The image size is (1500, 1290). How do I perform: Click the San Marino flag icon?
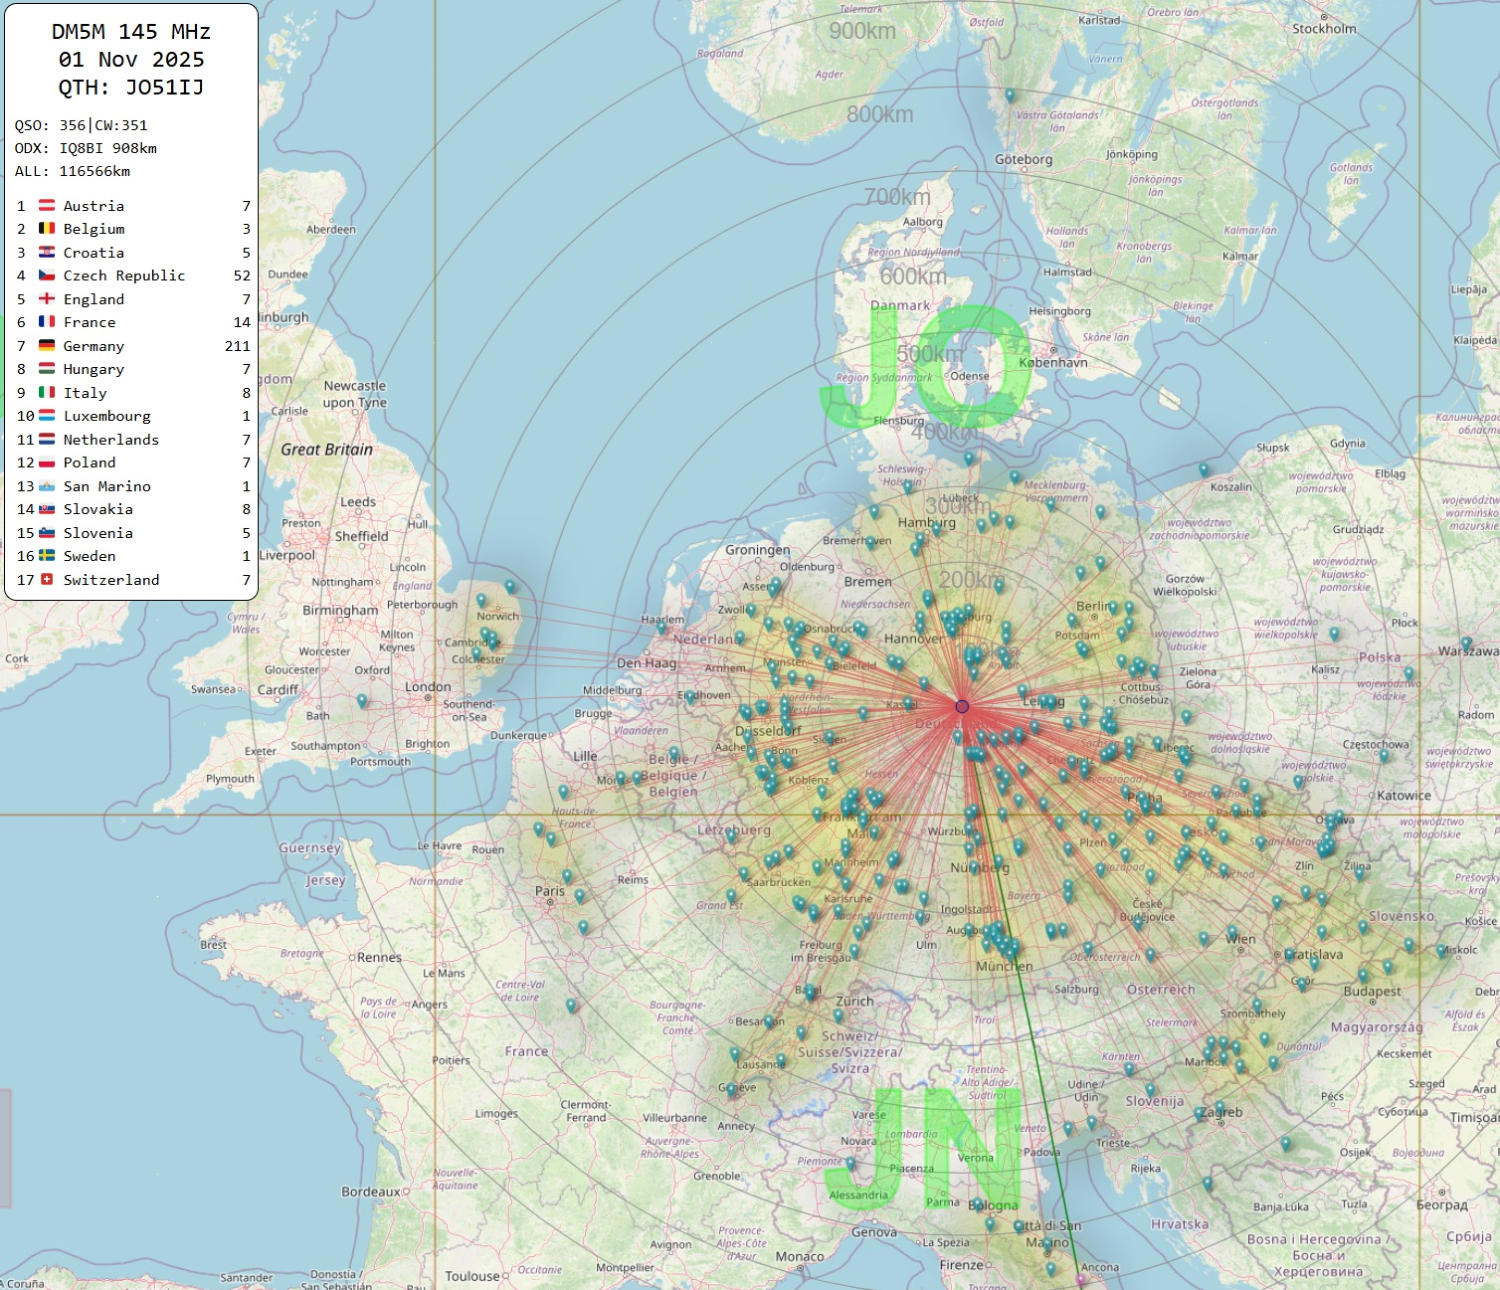[x=47, y=486]
